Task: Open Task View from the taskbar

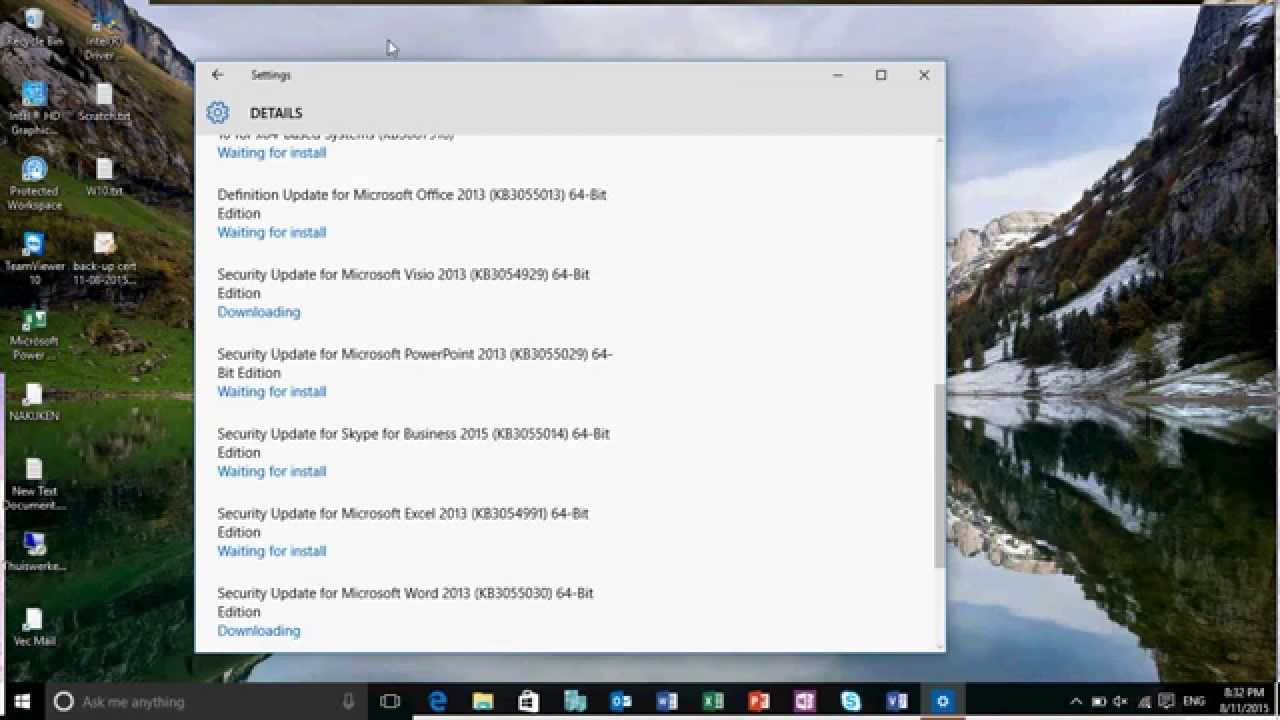Action: coord(390,702)
